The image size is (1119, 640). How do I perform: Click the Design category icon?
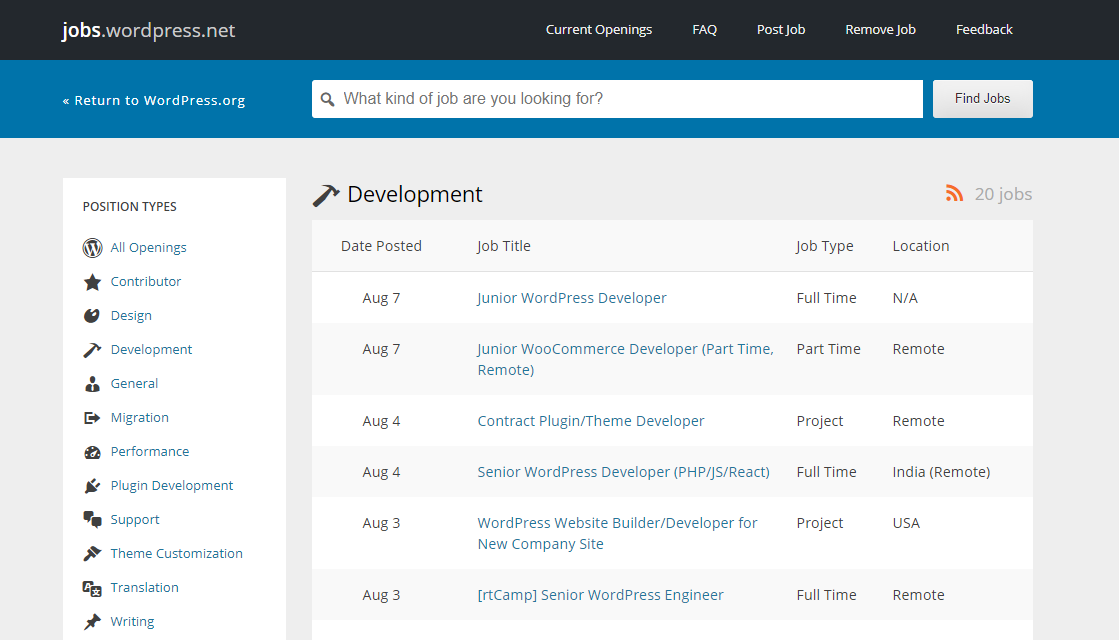pyautogui.click(x=92, y=315)
